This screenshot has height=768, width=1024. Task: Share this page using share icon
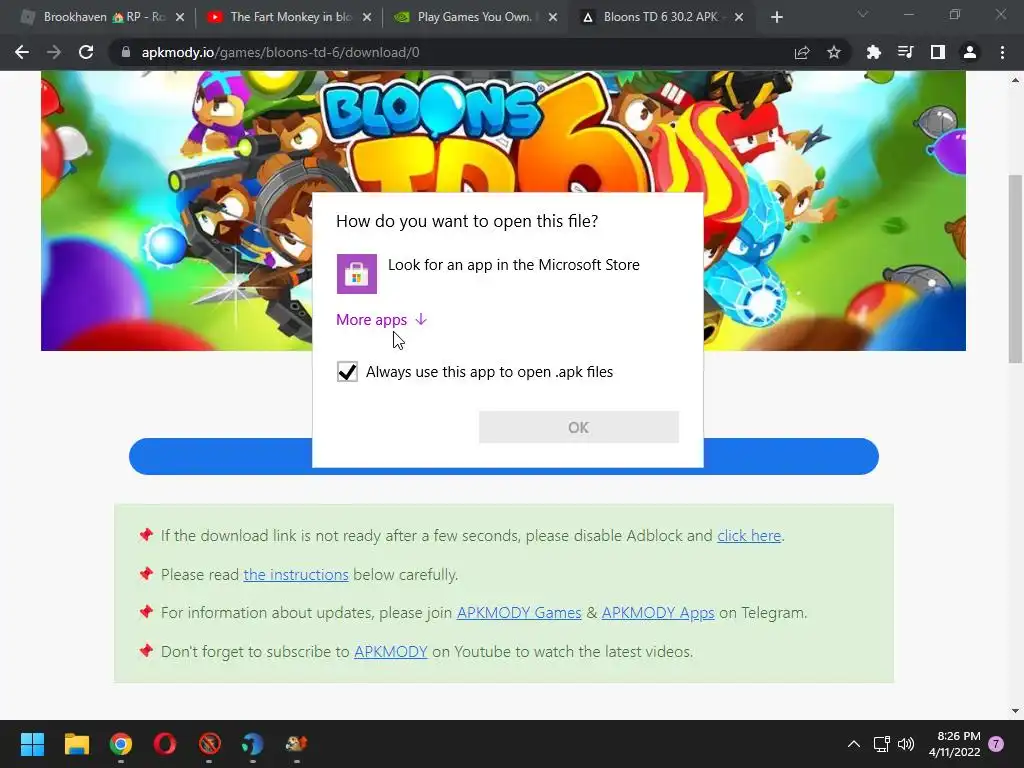802,52
